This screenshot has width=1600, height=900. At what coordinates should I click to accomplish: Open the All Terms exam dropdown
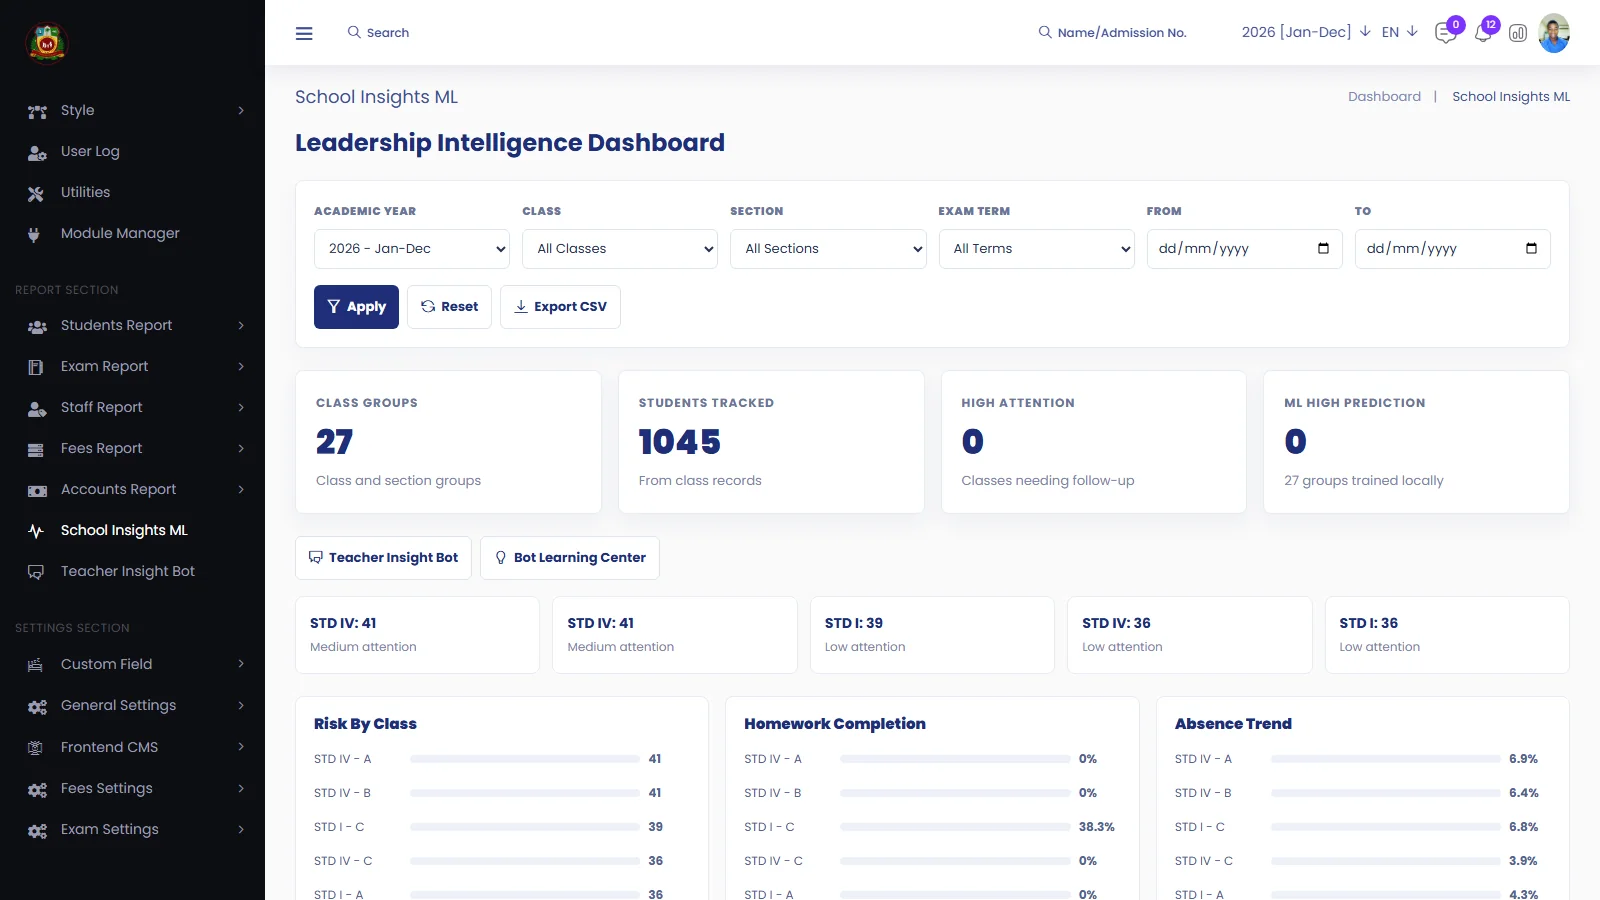click(x=1036, y=249)
